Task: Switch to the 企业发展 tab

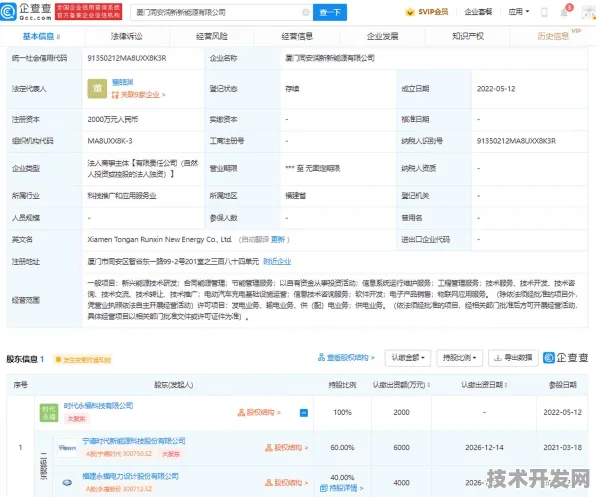Action: (382, 36)
